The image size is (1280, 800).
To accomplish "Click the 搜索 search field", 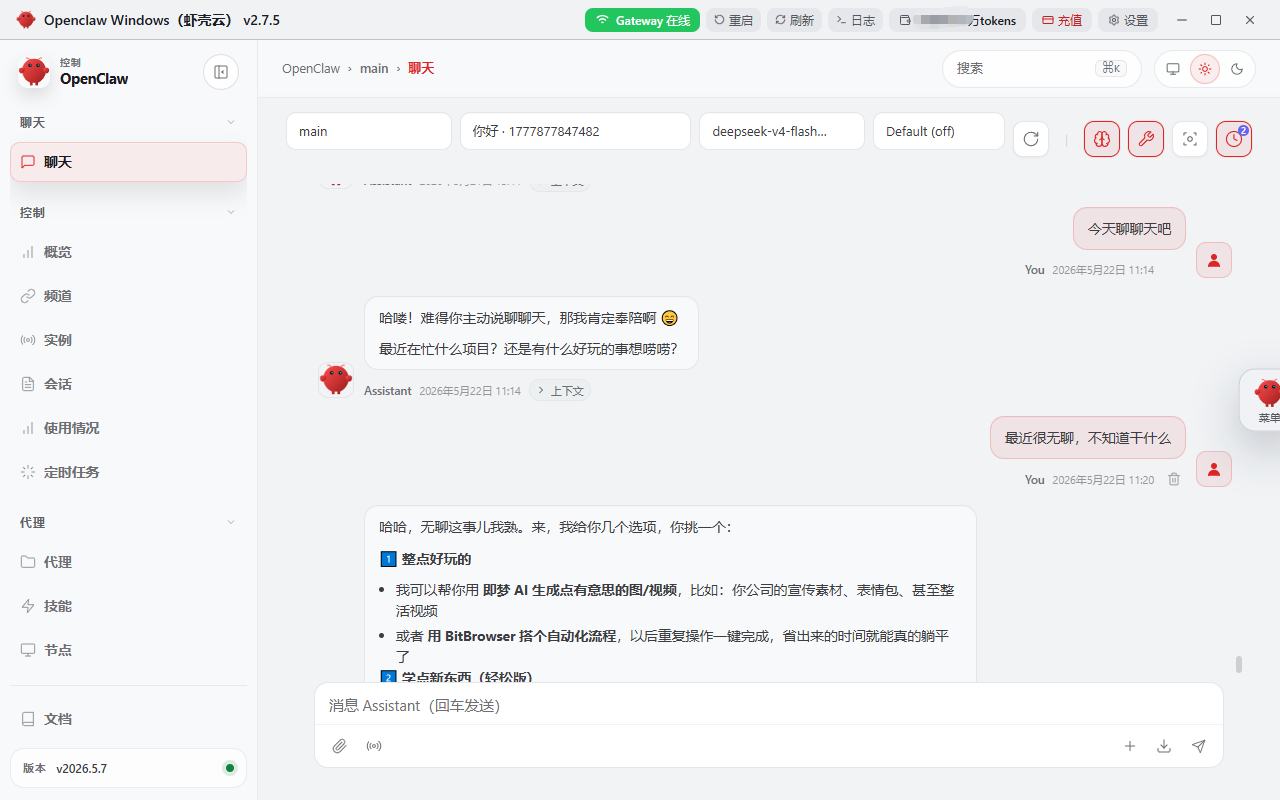I will pyautogui.click(x=1042, y=69).
